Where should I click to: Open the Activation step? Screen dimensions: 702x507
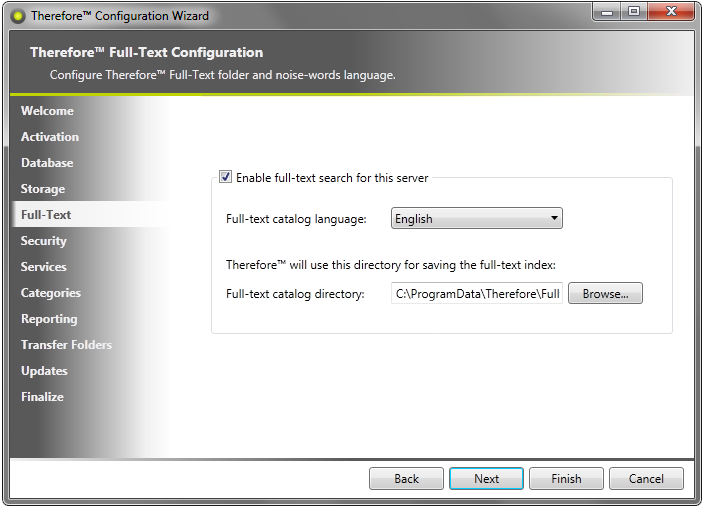50,137
